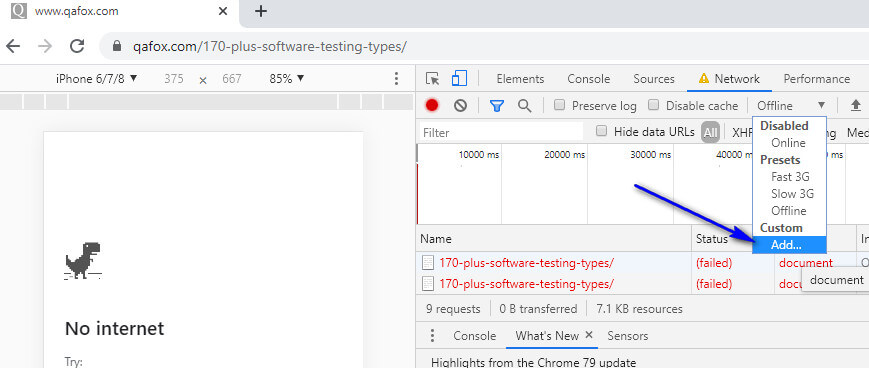Click the 7.1 KB resources summary

coord(640,309)
